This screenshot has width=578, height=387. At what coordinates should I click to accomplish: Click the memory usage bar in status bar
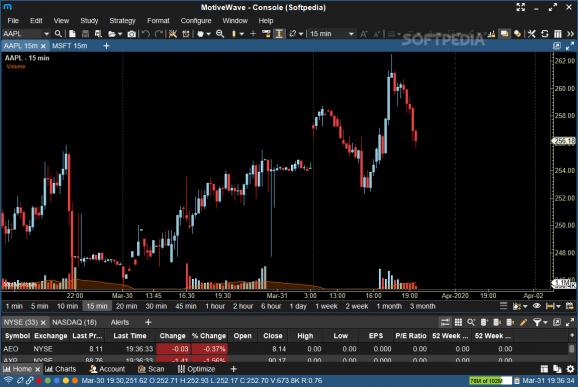click(490, 380)
